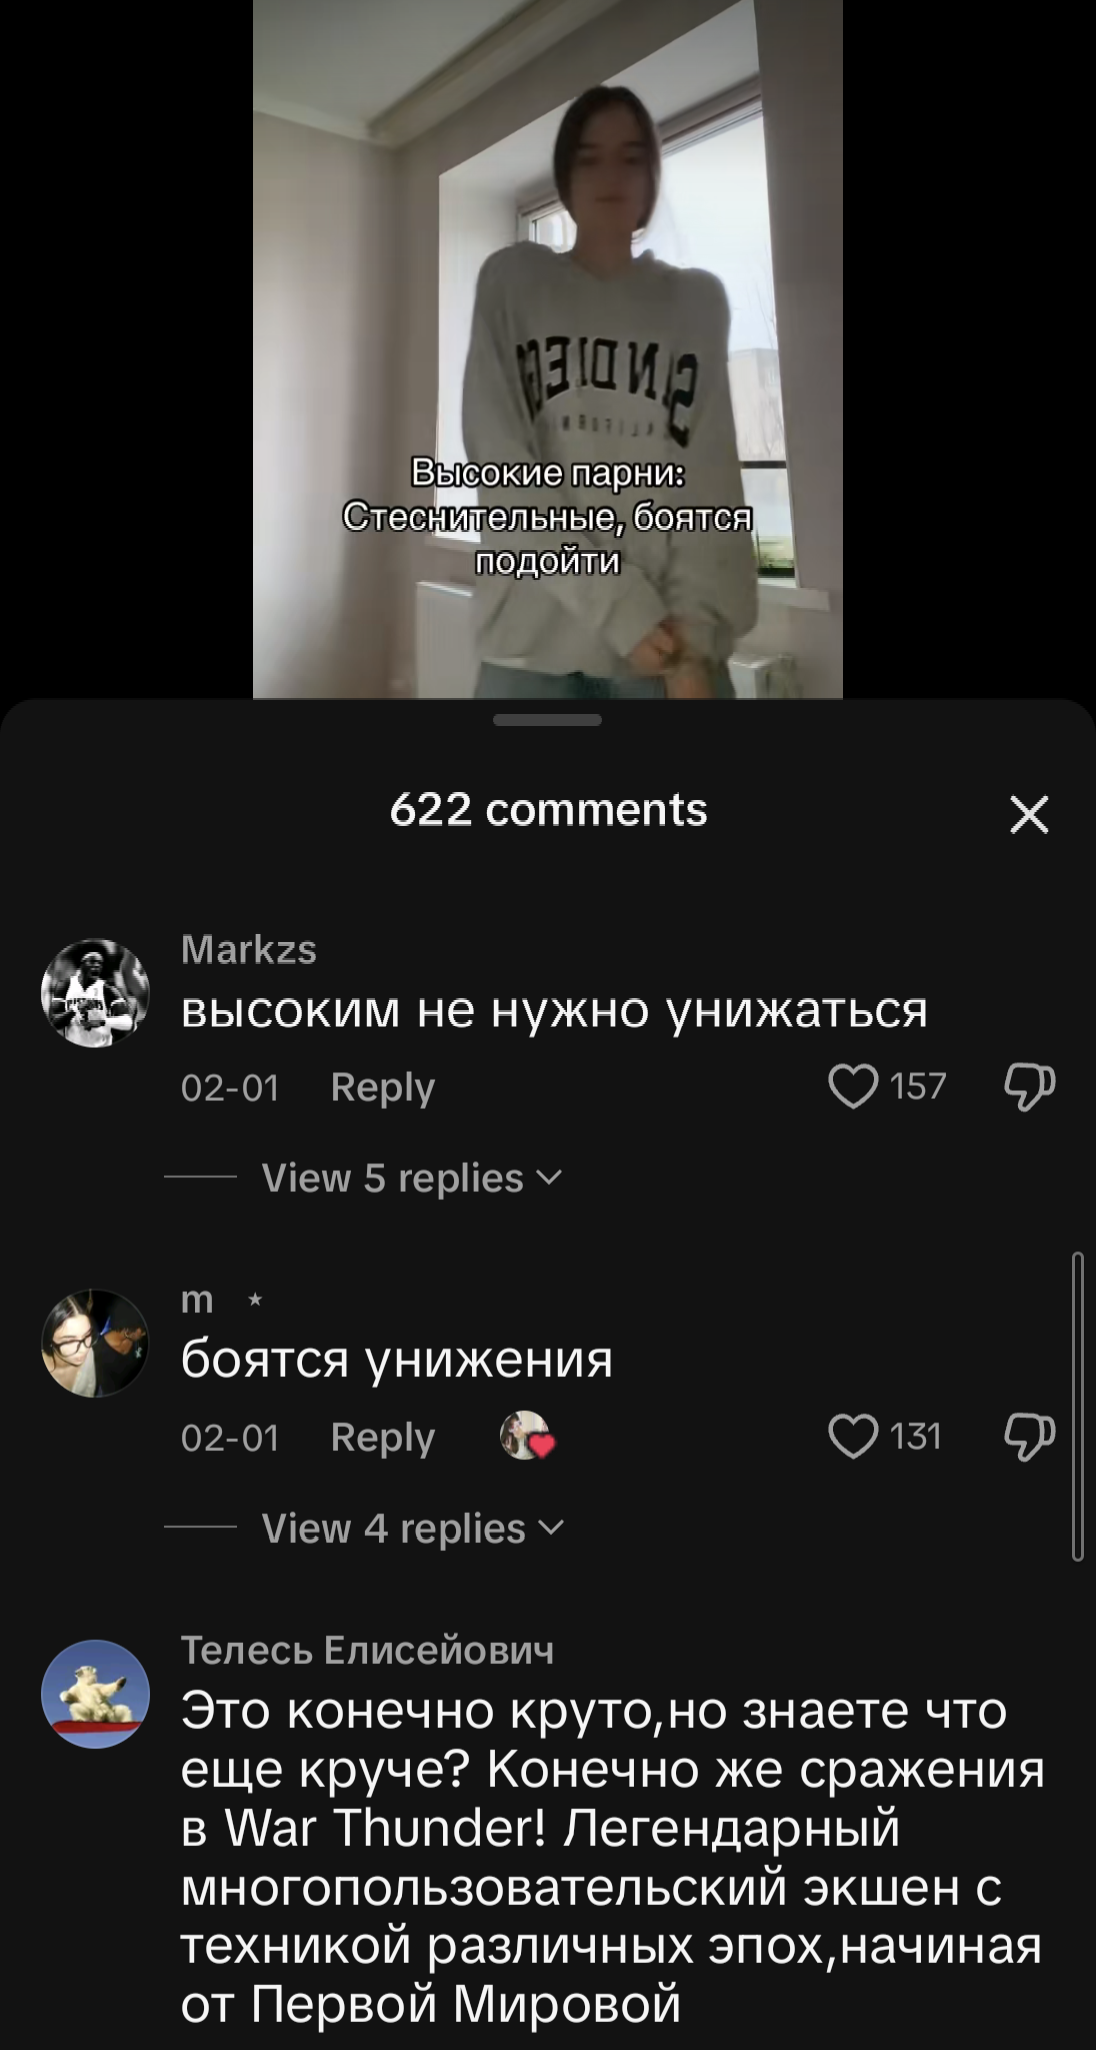Tap the heart icon with 131 likes
The height and width of the screenshot is (2050, 1096).
[853, 1437]
